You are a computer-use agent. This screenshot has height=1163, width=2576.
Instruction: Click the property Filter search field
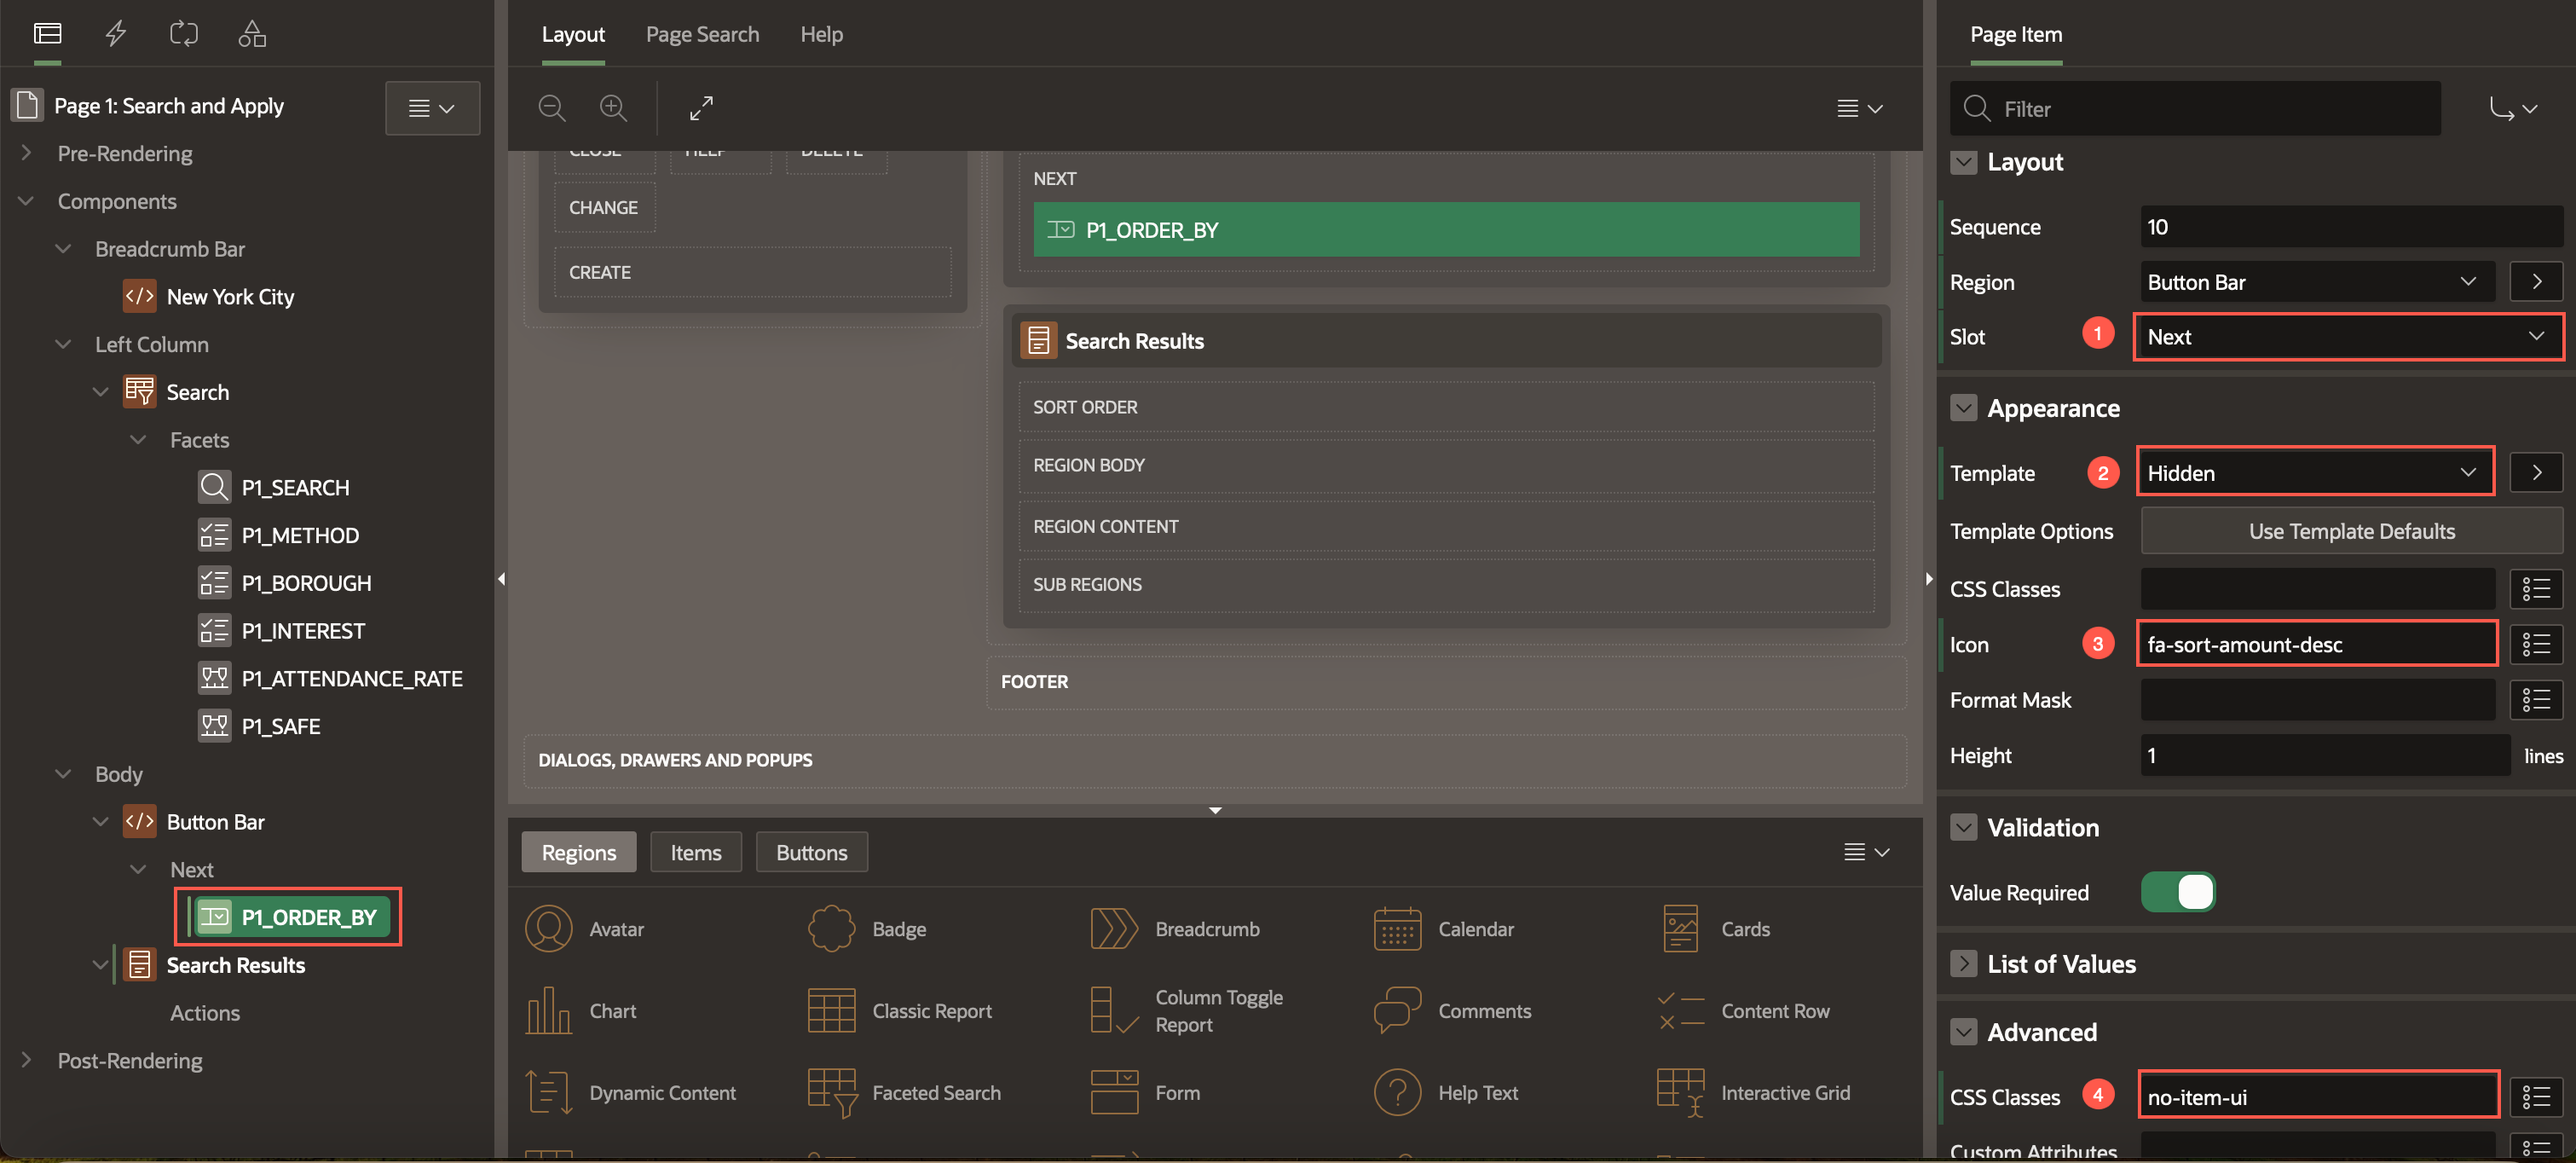point(2195,108)
